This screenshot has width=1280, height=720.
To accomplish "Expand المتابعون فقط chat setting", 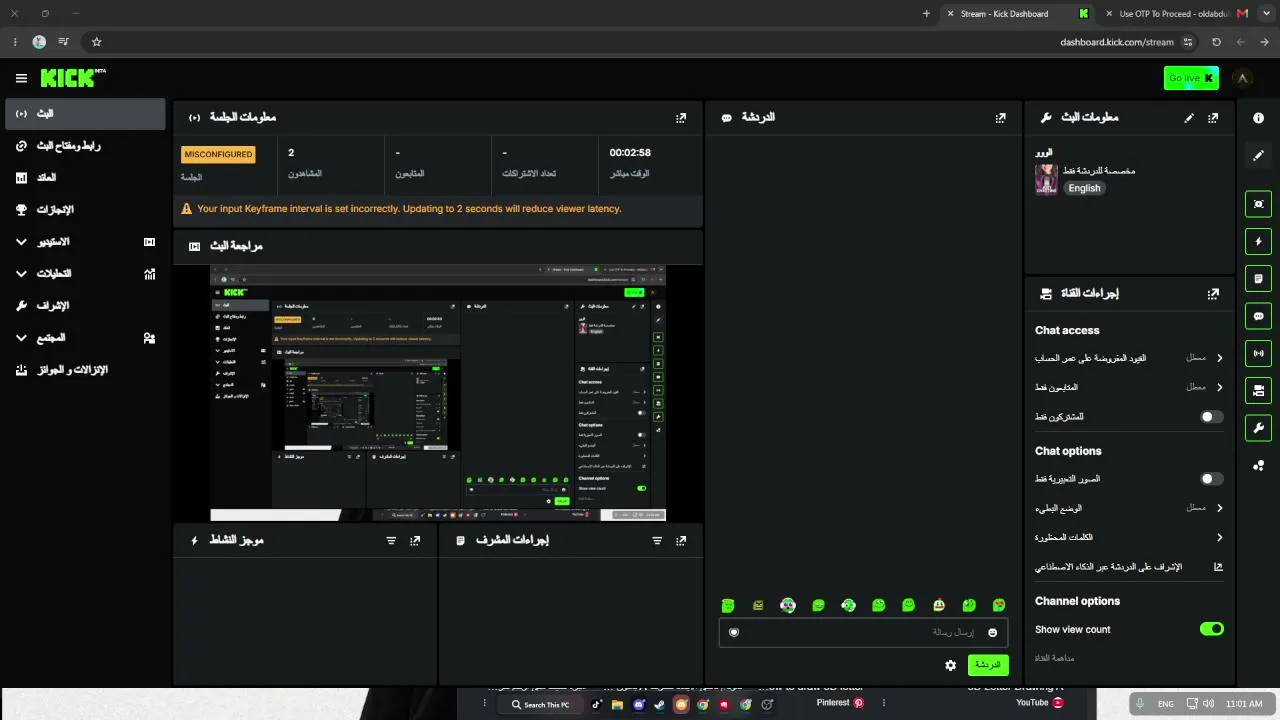I will click(x=1129, y=387).
